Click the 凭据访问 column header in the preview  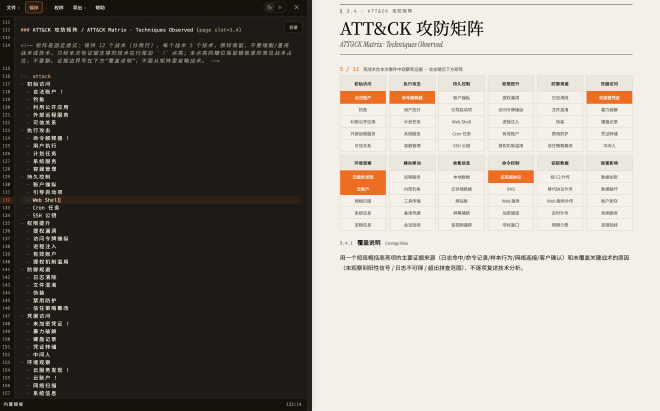click(x=609, y=84)
